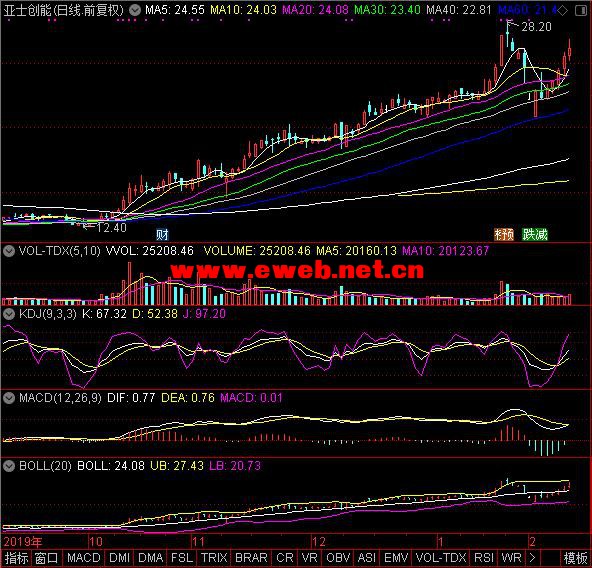This screenshot has height=568, width=592.
Task: Switch to MACD indicator tab
Action: [x=83, y=558]
